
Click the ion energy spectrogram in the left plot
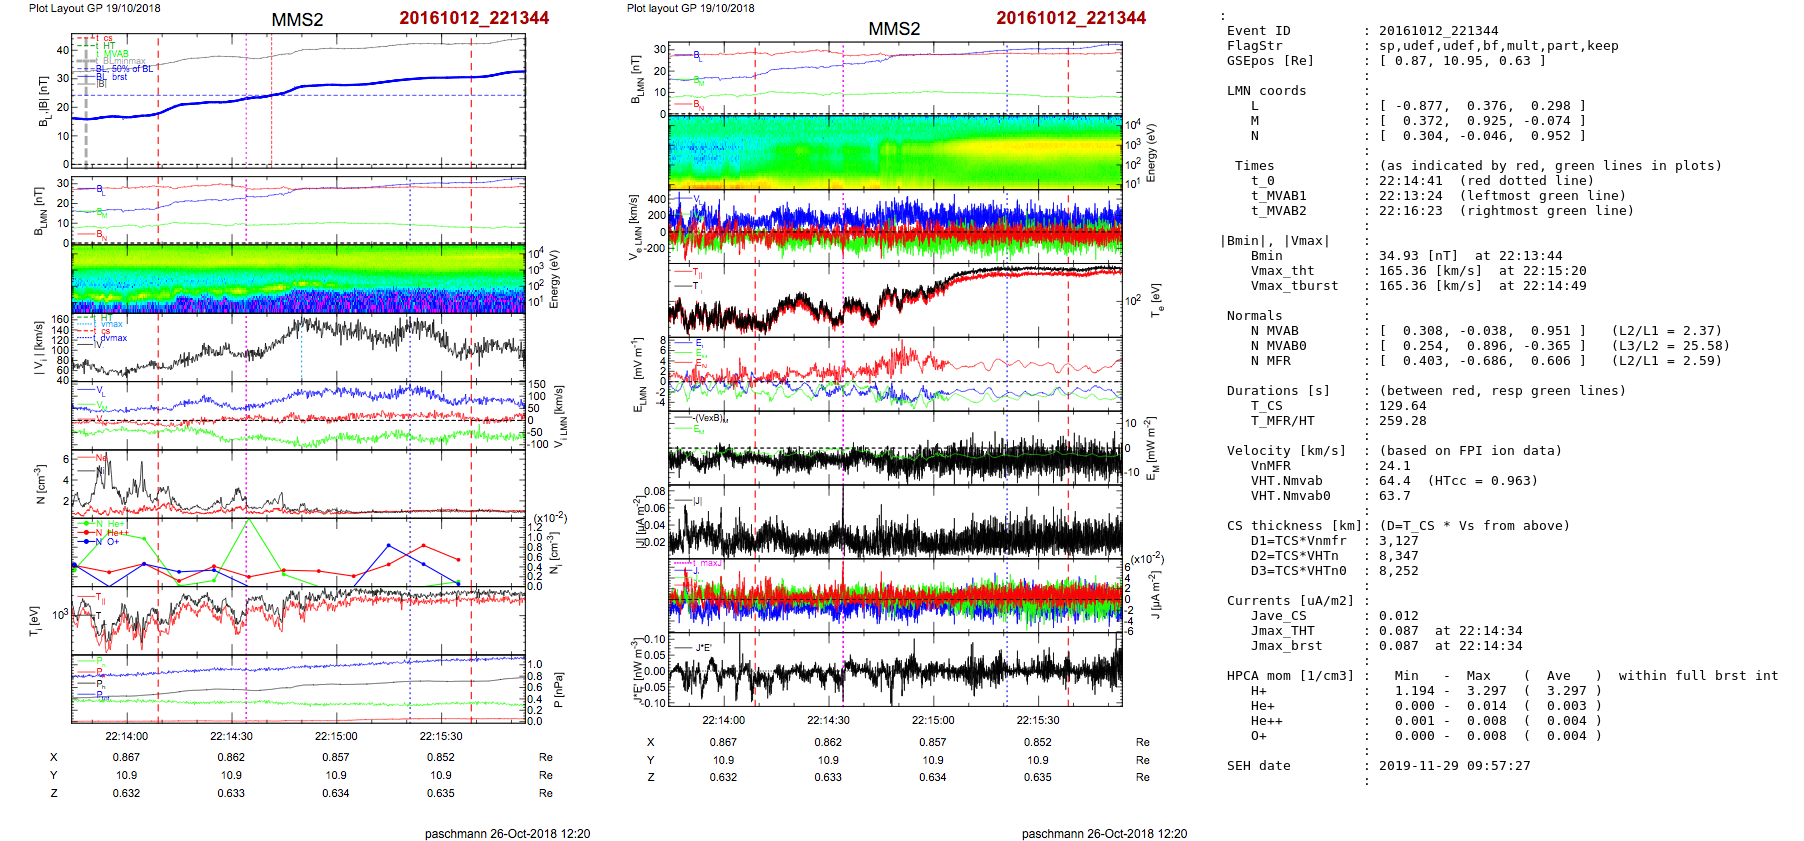(298, 279)
